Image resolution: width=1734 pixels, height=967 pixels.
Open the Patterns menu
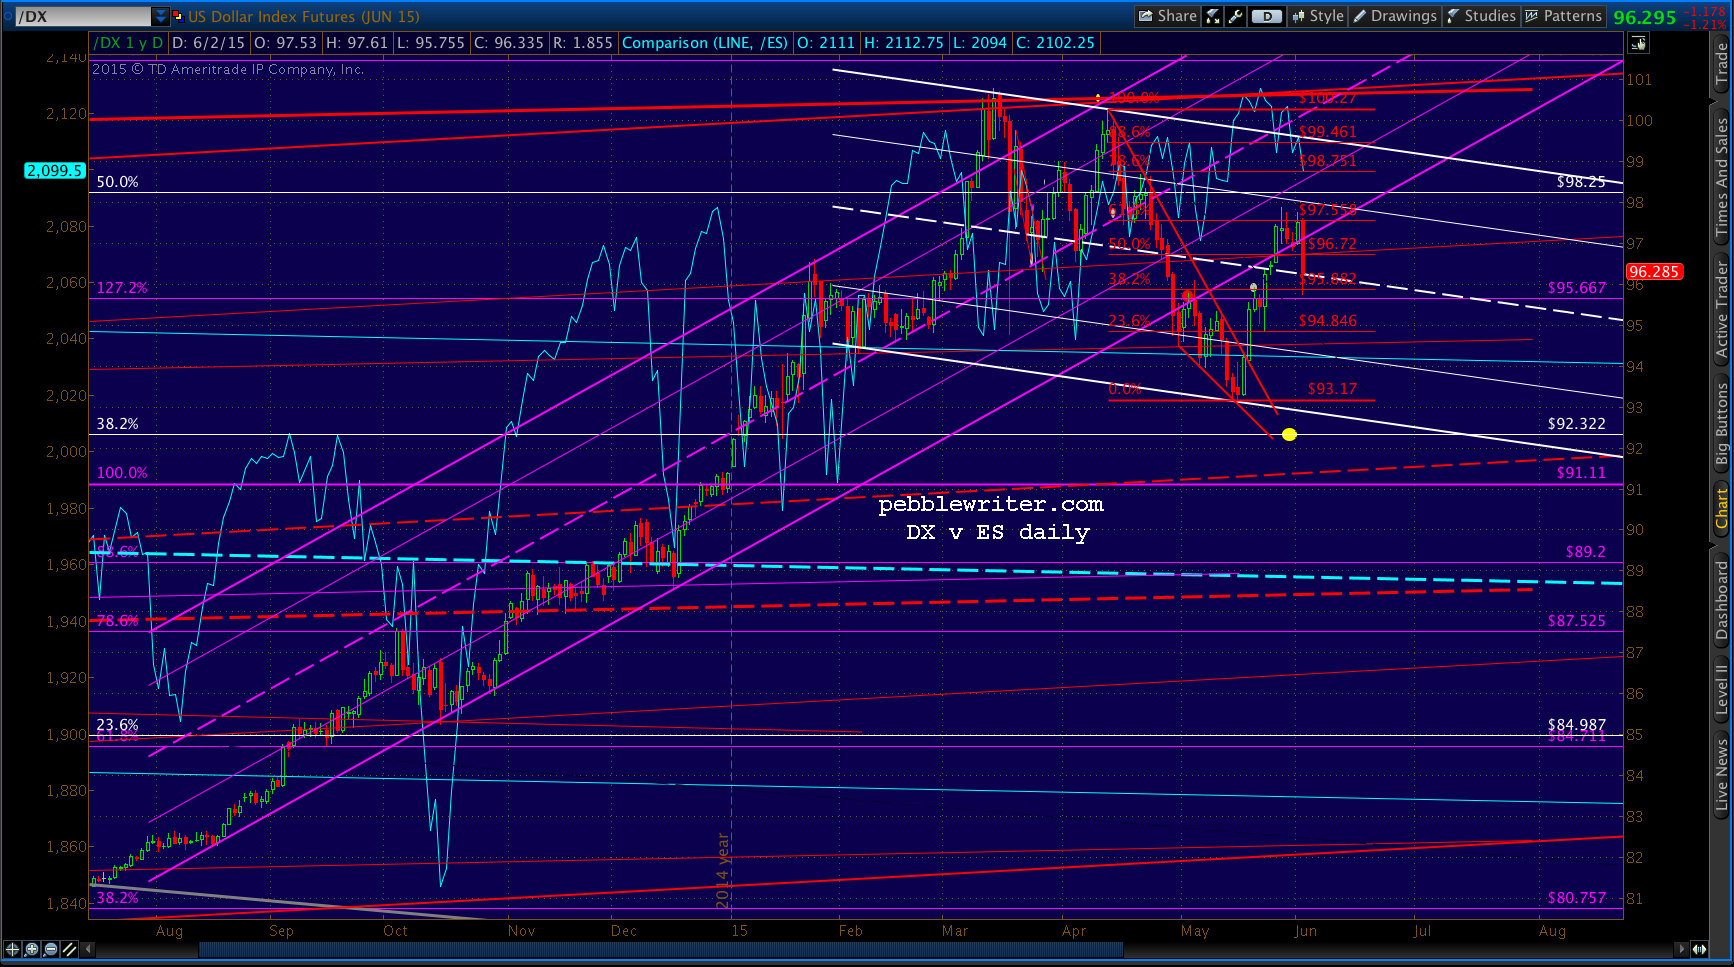pyautogui.click(x=1563, y=16)
